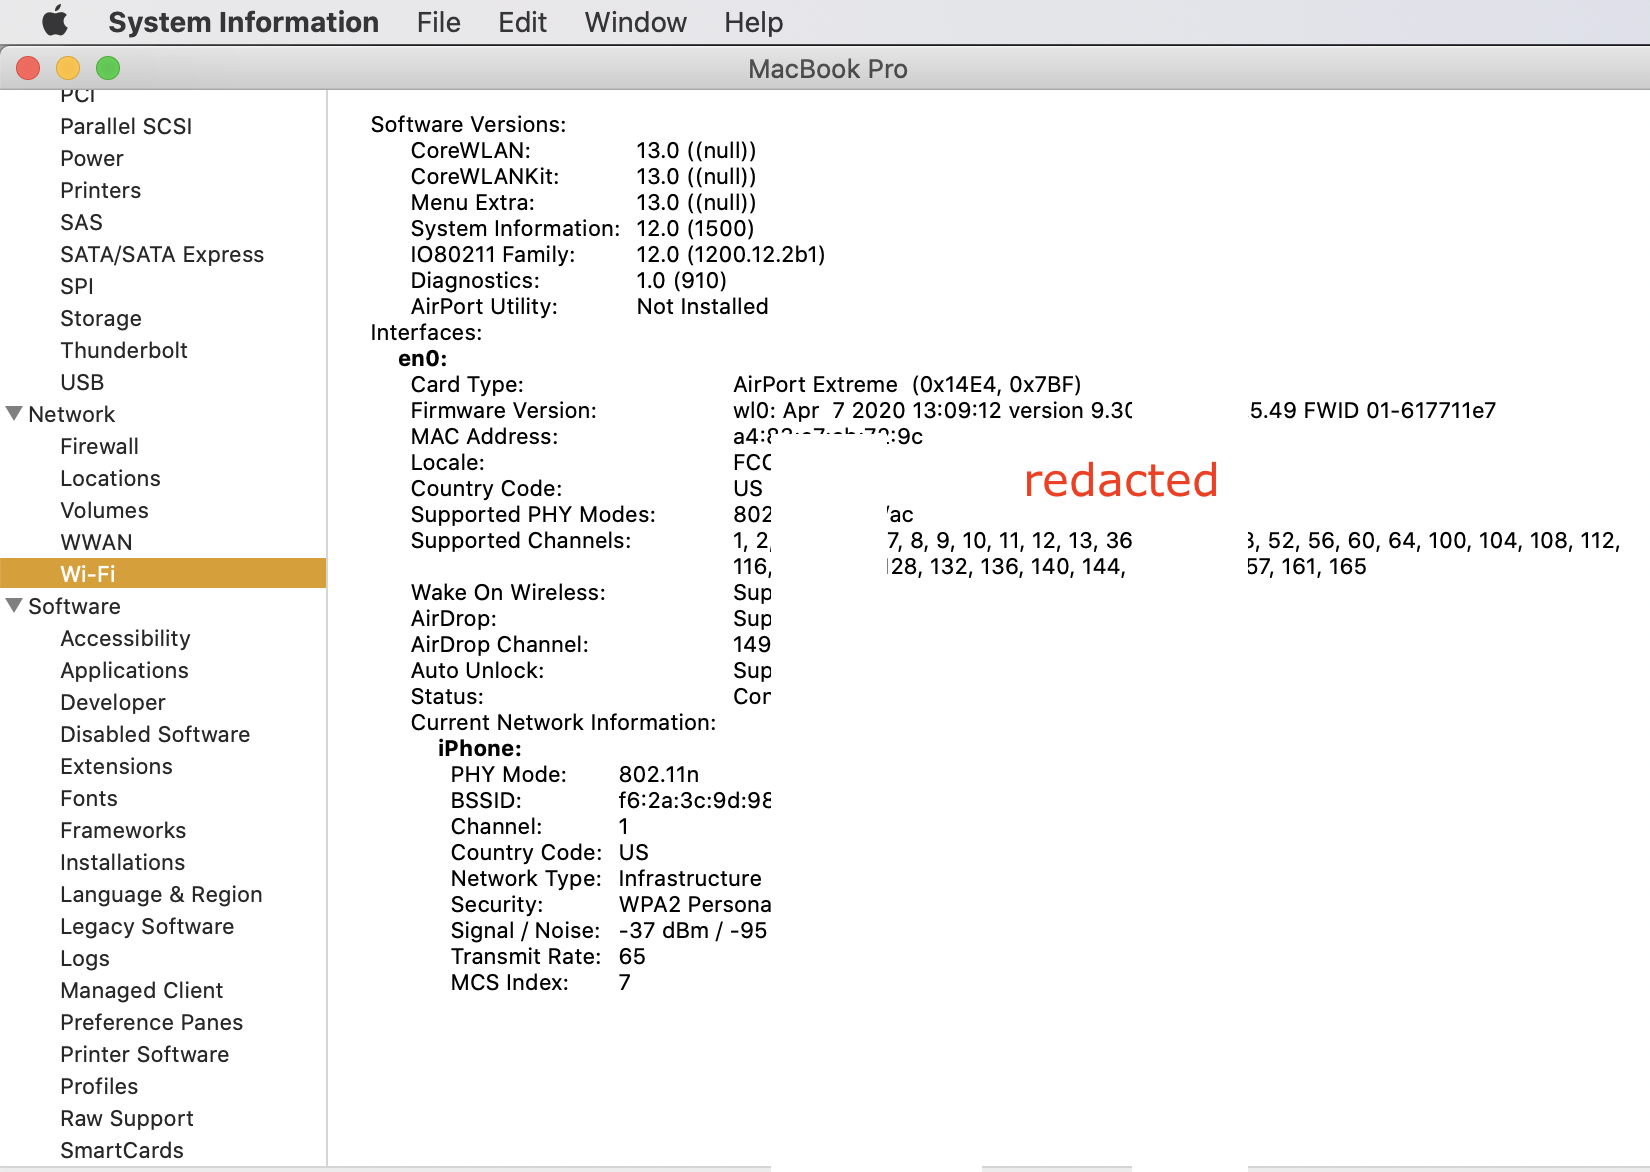Select Preference Panes in the sidebar
The width and height of the screenshot is (1650, 1172).
[x=151, y=1022]
